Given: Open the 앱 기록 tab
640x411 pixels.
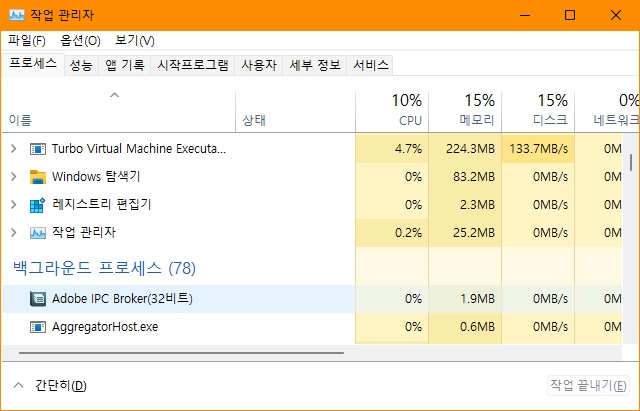Looking at the screenshot, I should tap(124, 65).
